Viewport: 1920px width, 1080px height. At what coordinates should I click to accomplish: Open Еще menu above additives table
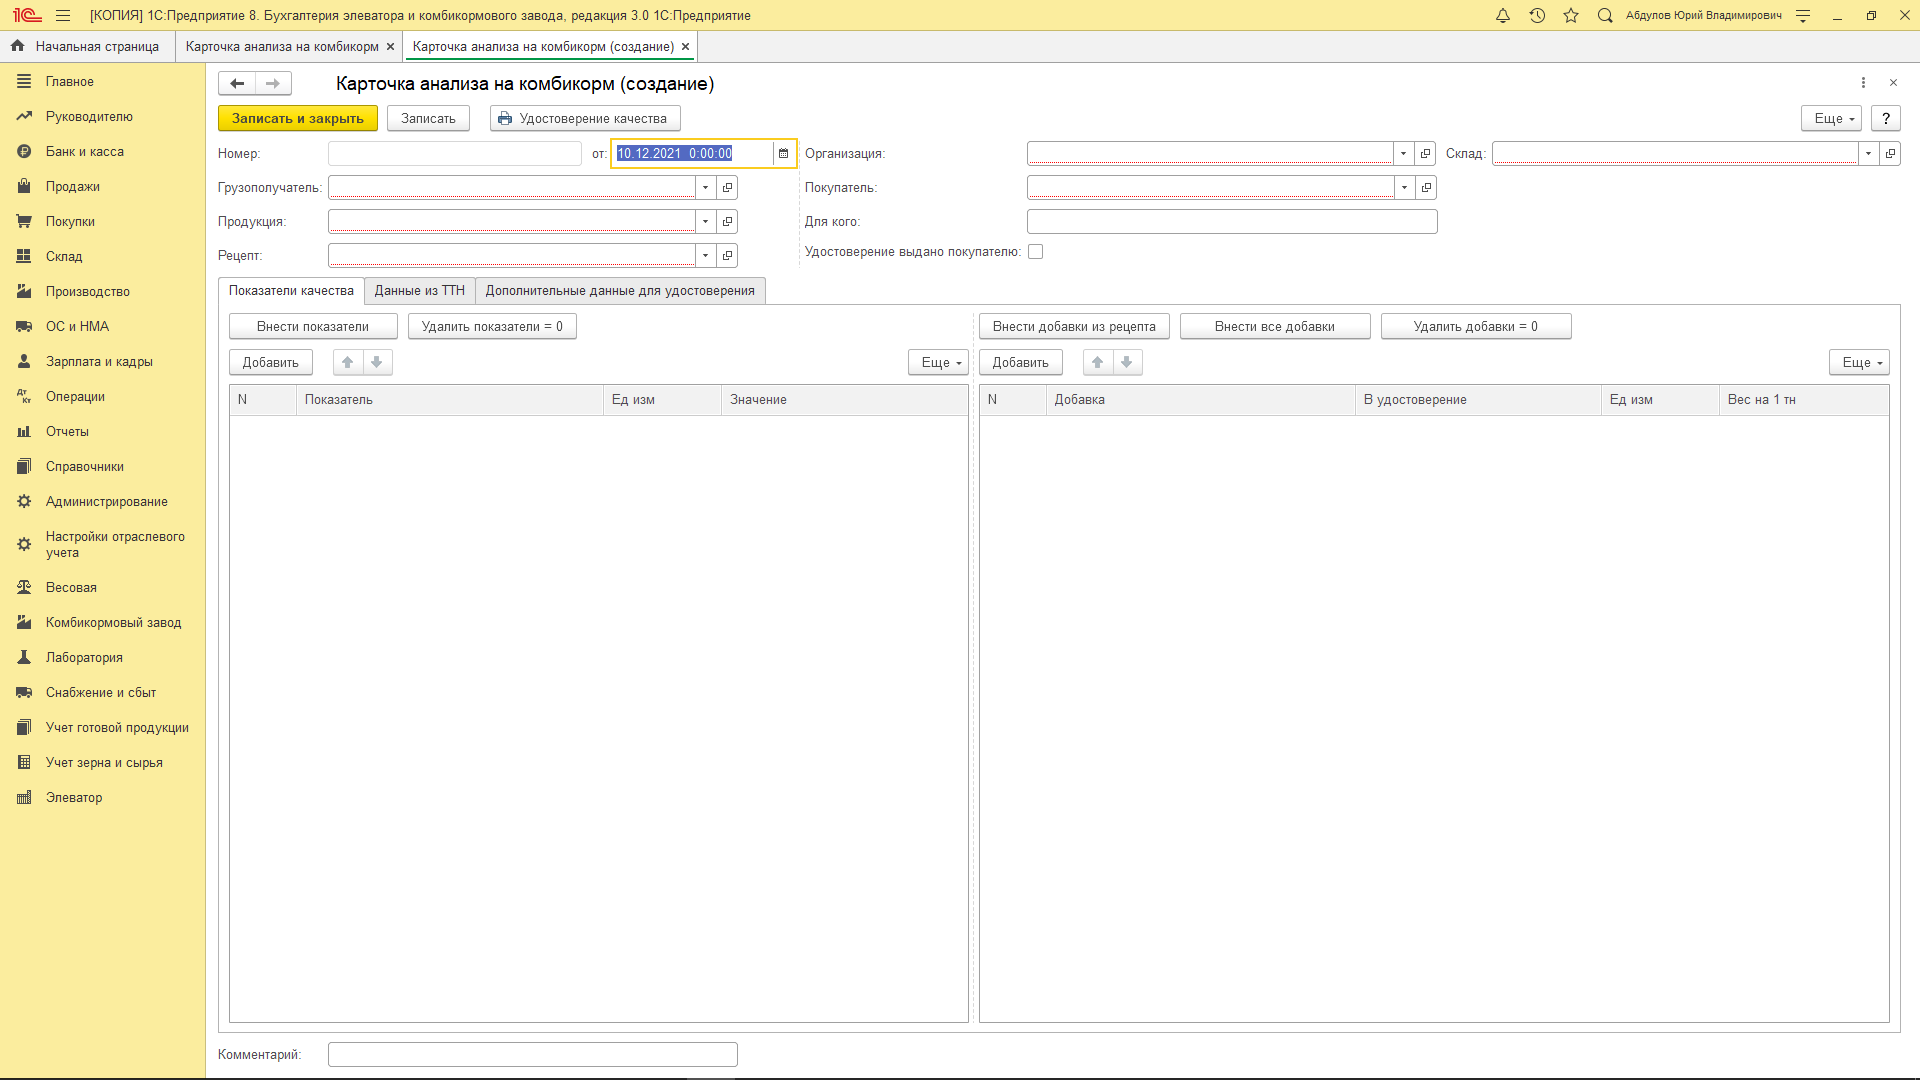click(1859, 362)
